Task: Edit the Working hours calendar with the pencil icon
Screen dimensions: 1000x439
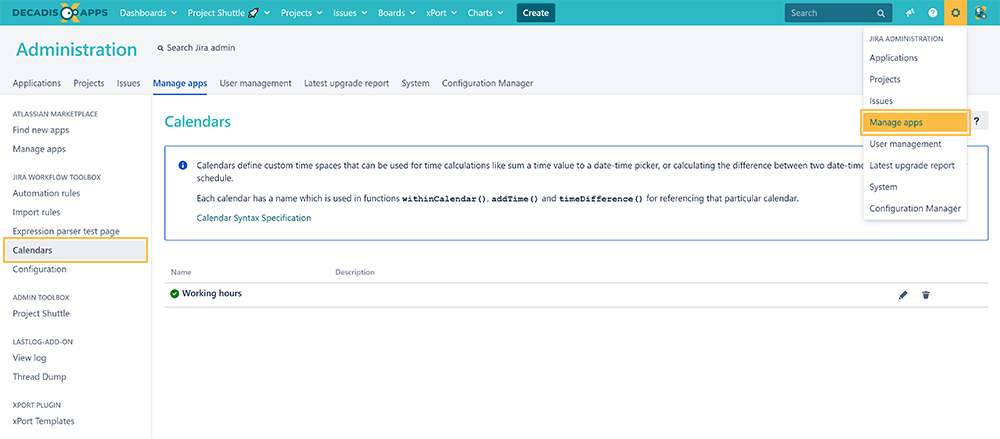Action: 902,295
